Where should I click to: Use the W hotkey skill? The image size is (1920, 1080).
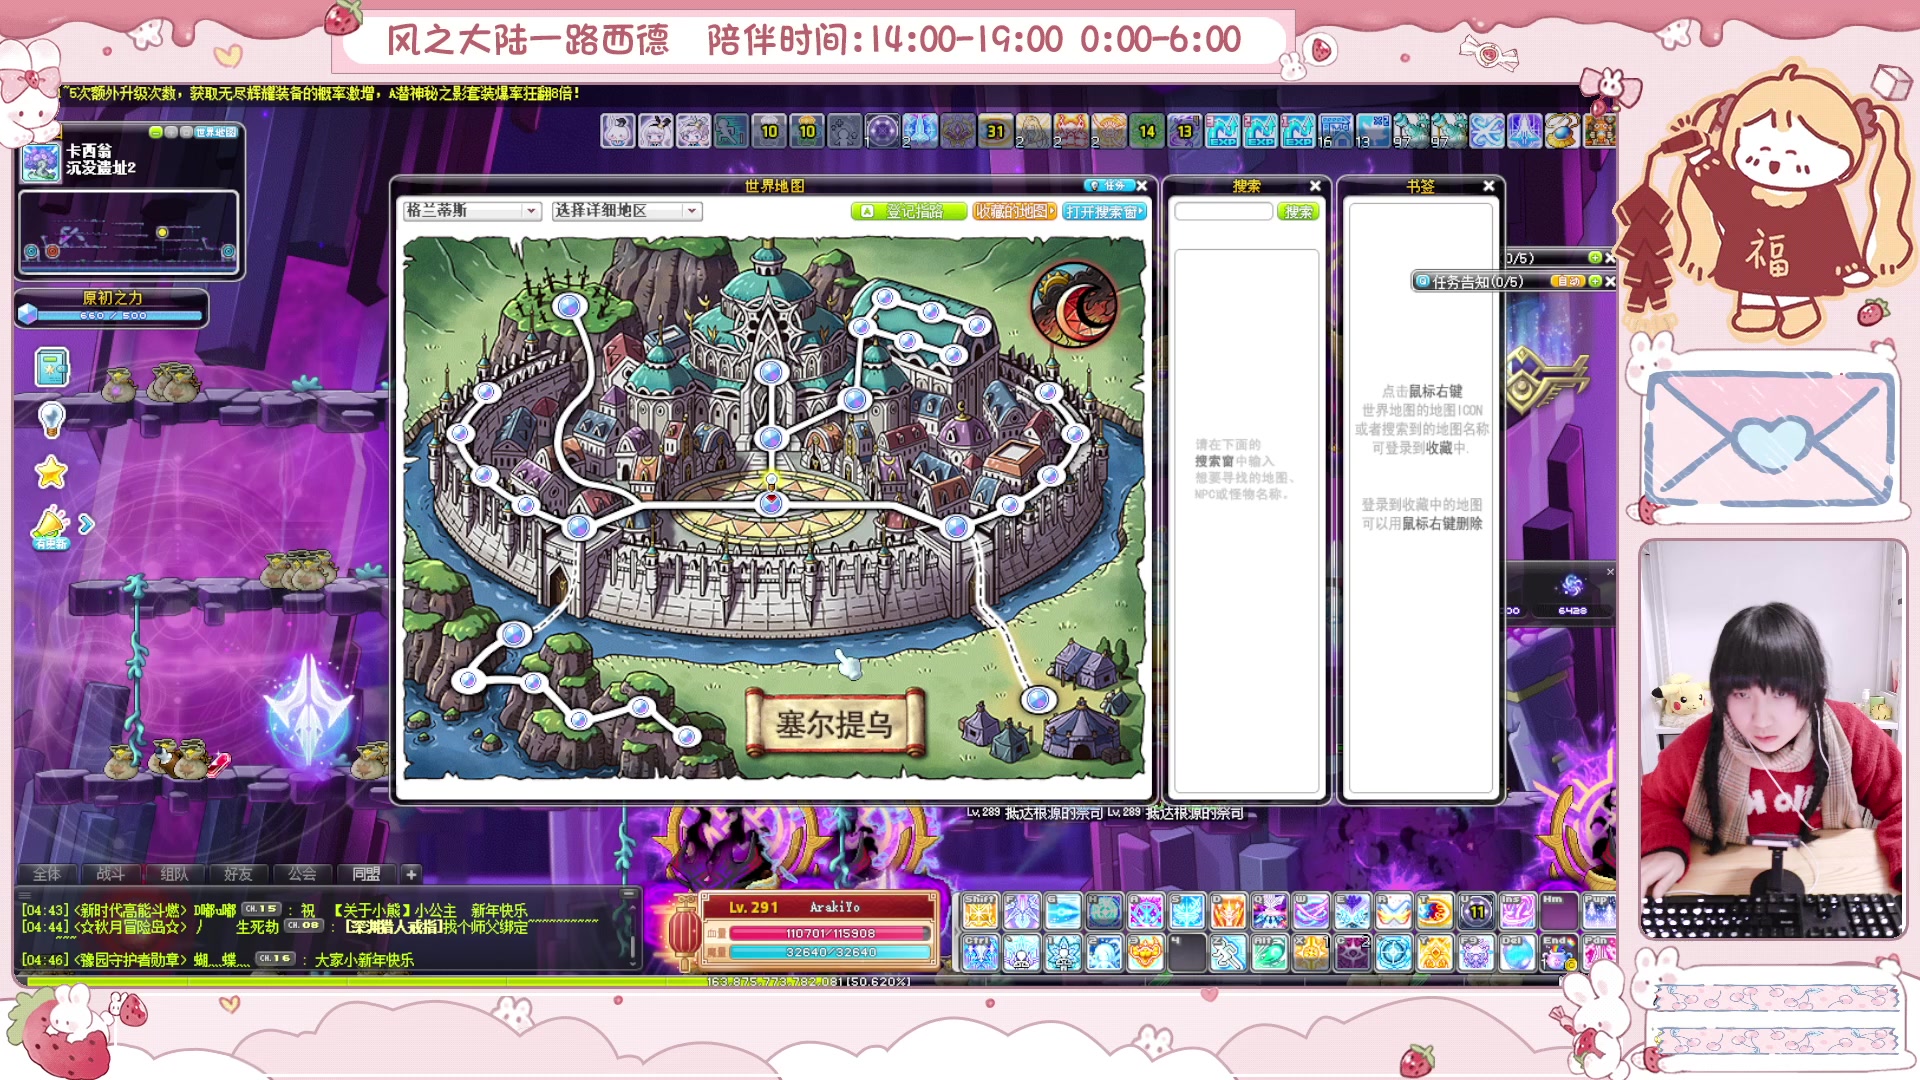point(1311,911)
